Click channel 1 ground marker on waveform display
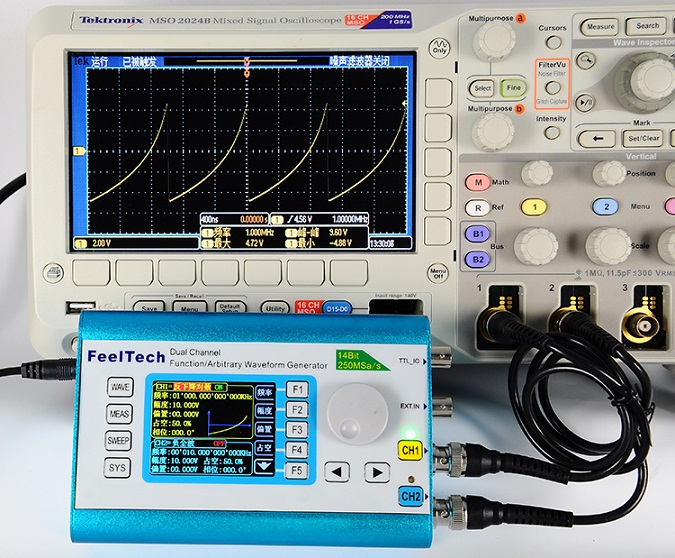 pyautogui.click(x=79, y=151)
